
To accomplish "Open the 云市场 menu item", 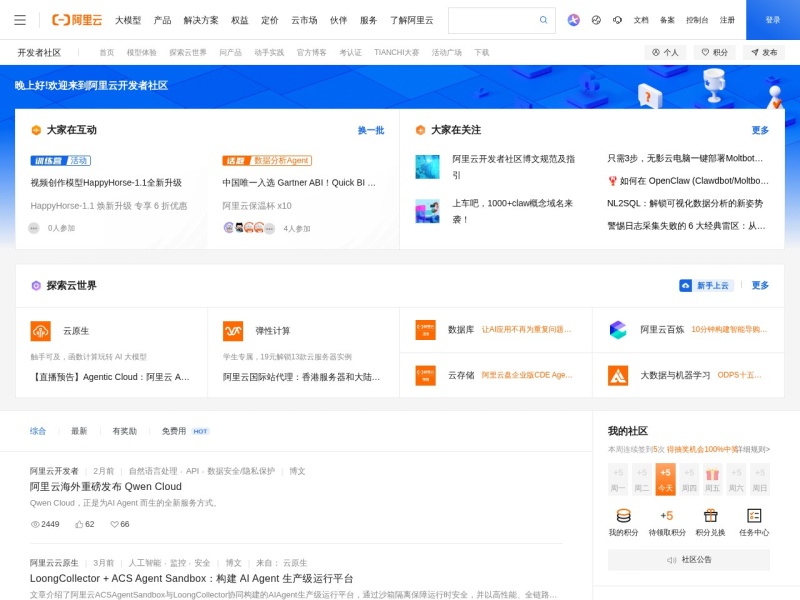I will point(304,20).
